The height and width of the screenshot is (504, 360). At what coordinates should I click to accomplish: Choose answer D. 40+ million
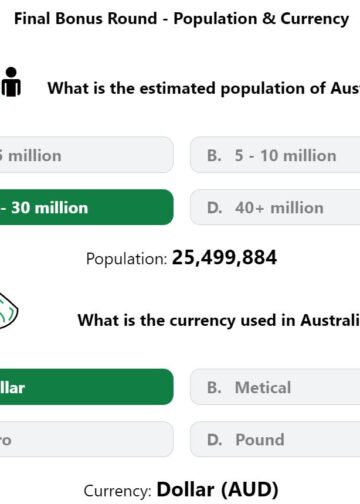click(275, 207)
